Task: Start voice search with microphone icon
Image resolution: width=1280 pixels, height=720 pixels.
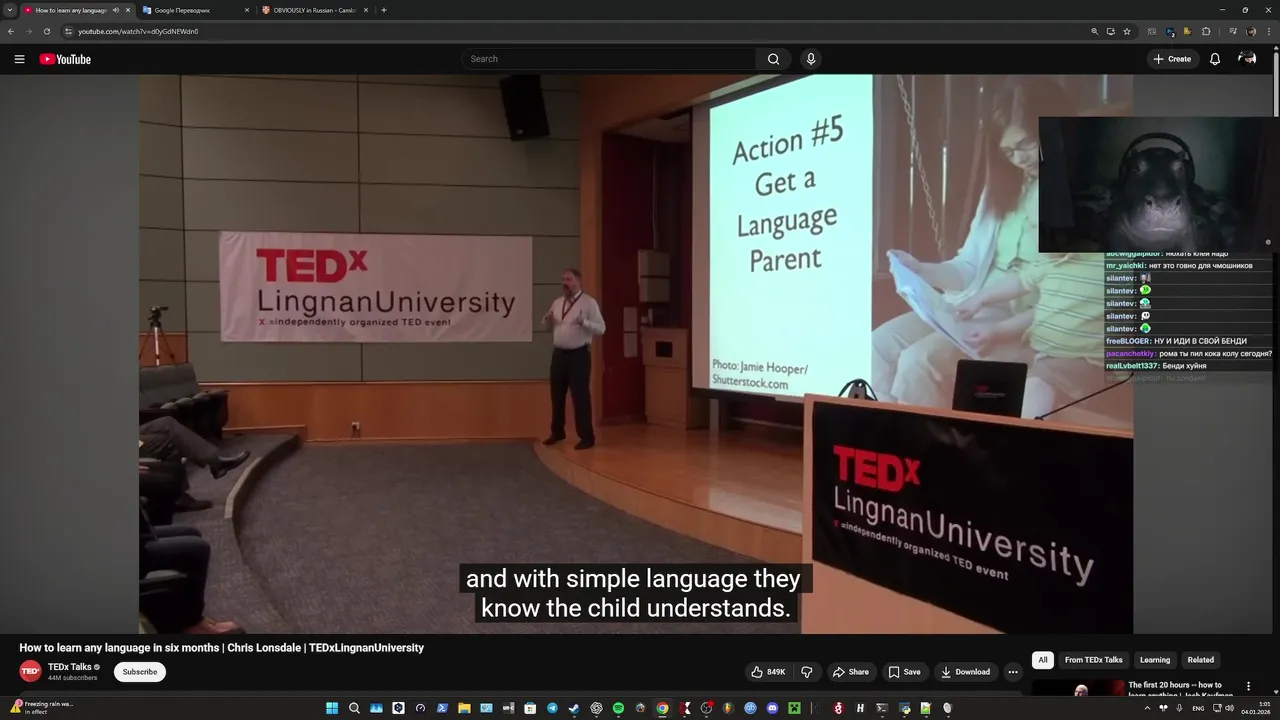Action: pyautogui.click(x=811, y=59)
